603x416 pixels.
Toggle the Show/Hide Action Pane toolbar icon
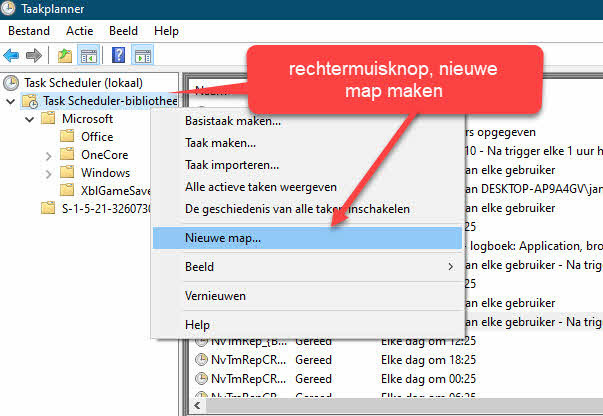point(143,56)
